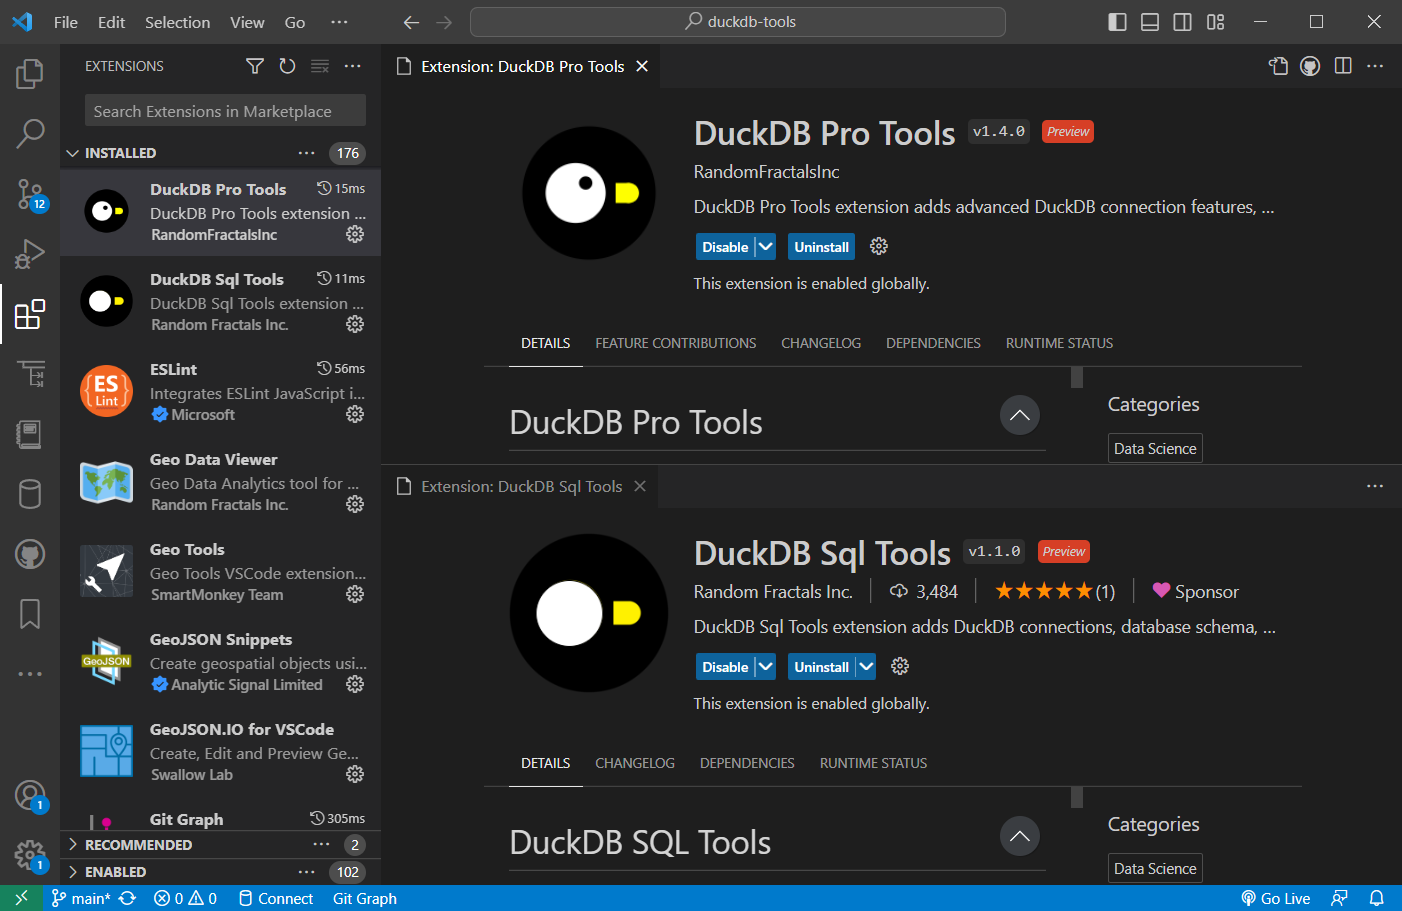This screenshot has height=911, width=1402.
Task: Open manage gear for GeoJSON Snippets row
Action: 355,684
